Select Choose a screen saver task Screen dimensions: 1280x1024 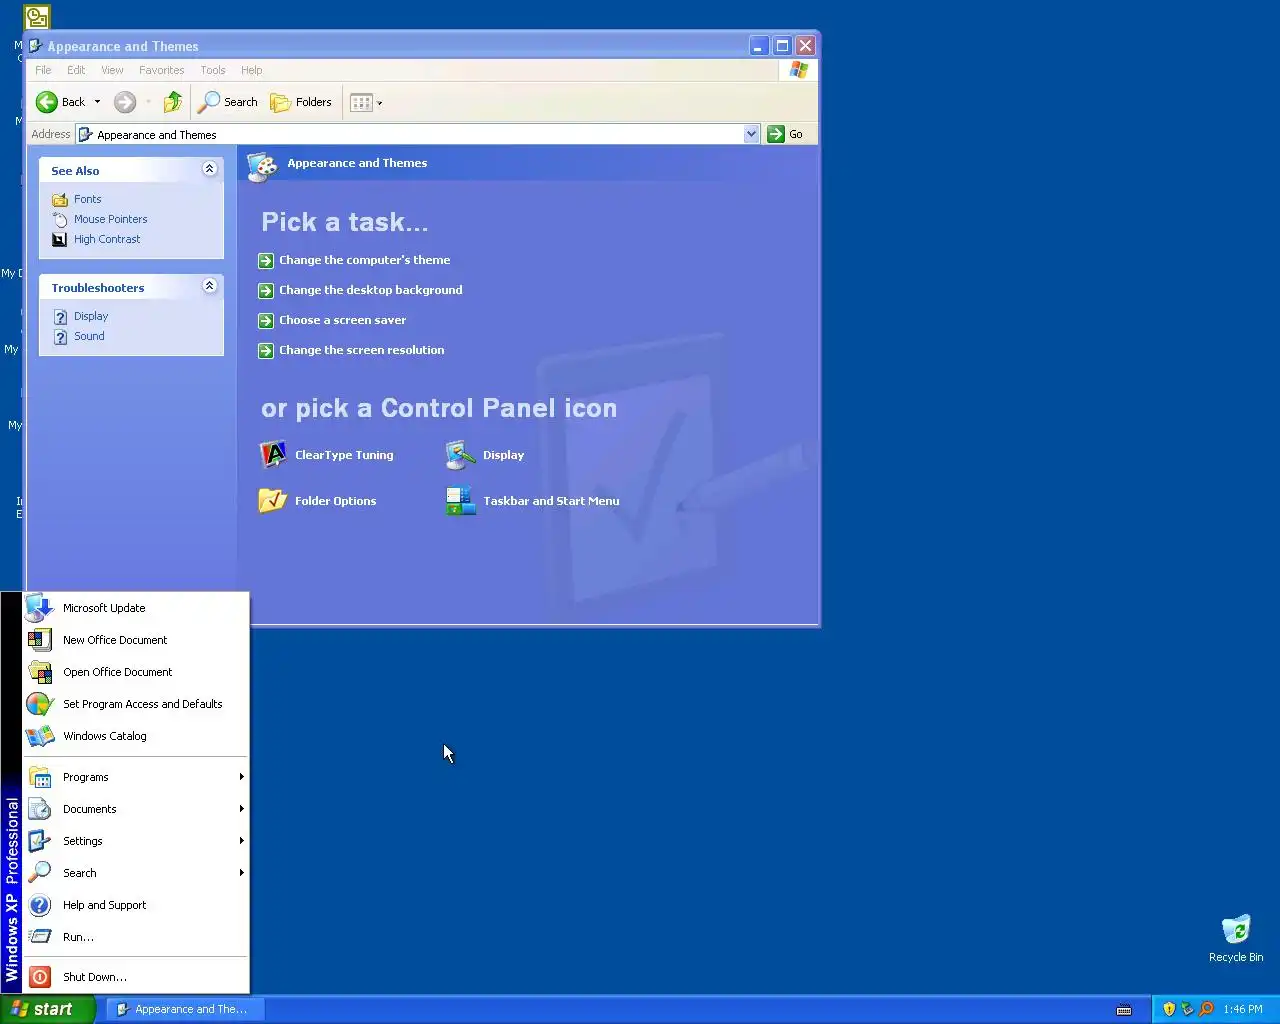[x=332, y=320]
